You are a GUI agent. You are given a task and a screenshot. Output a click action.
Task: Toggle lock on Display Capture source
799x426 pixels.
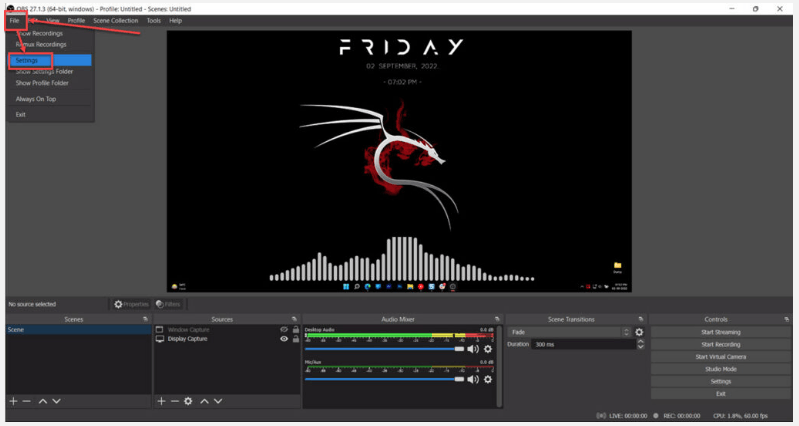tap(296, 339)
